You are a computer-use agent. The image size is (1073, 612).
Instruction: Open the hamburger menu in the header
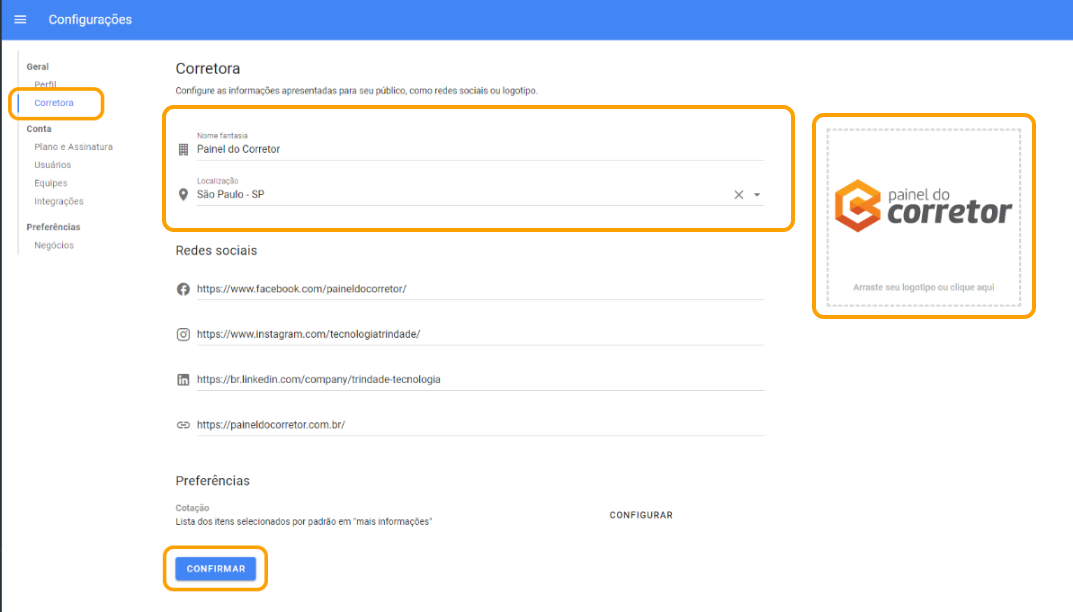[x=21, y=20]
